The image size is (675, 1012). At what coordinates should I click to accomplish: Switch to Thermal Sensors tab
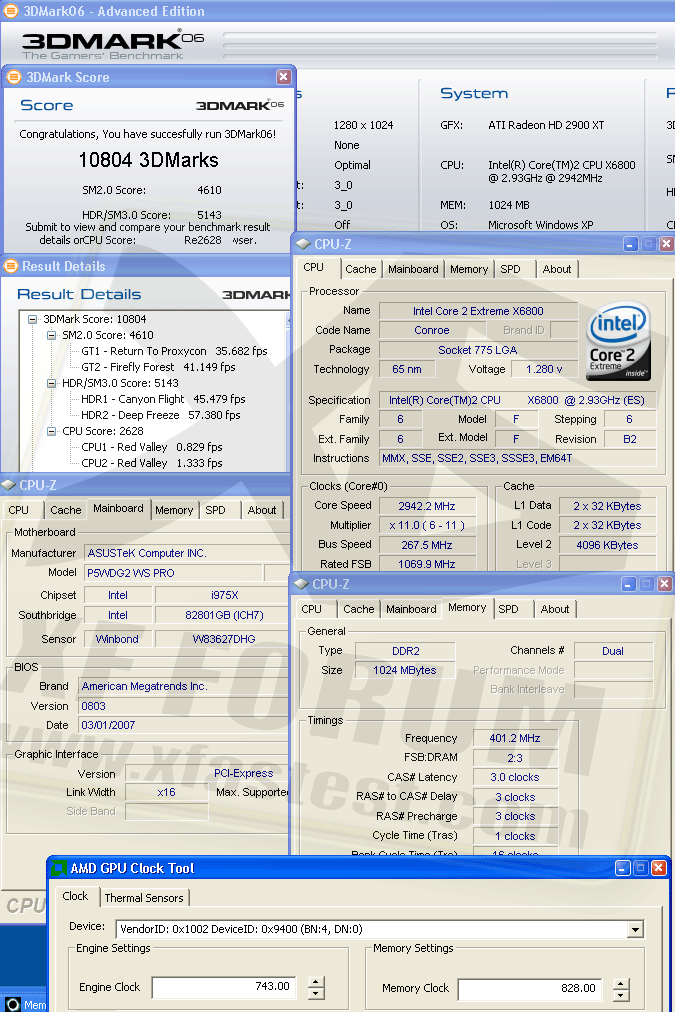point(144,898)
